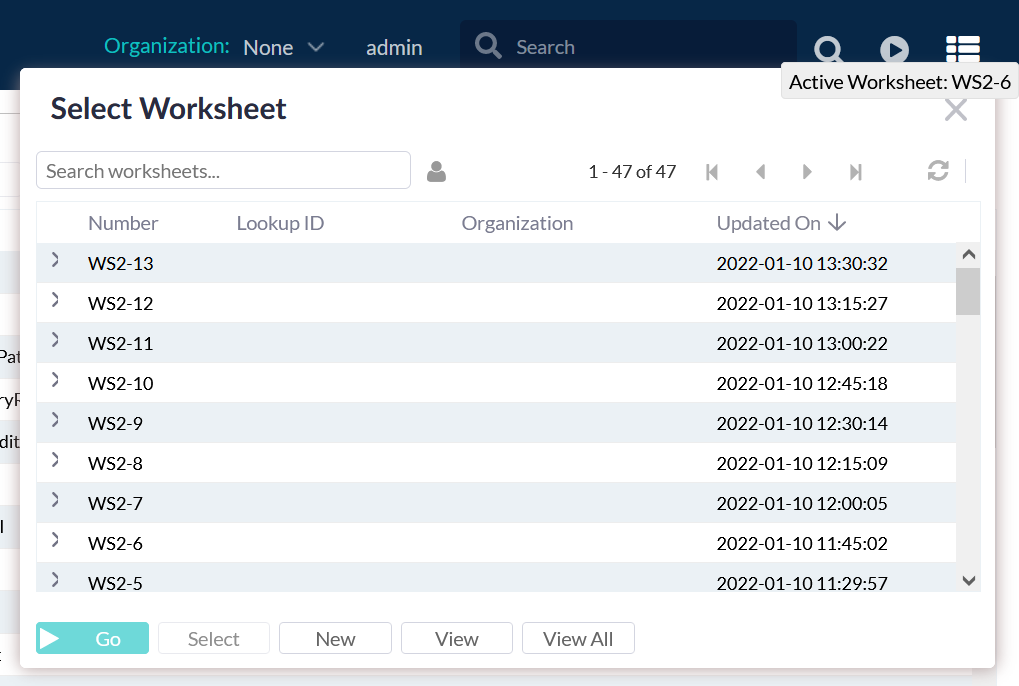The height and width of the screenshot is (686, 1019).
Task: Open the Organization dropdown
Action: 284,47
